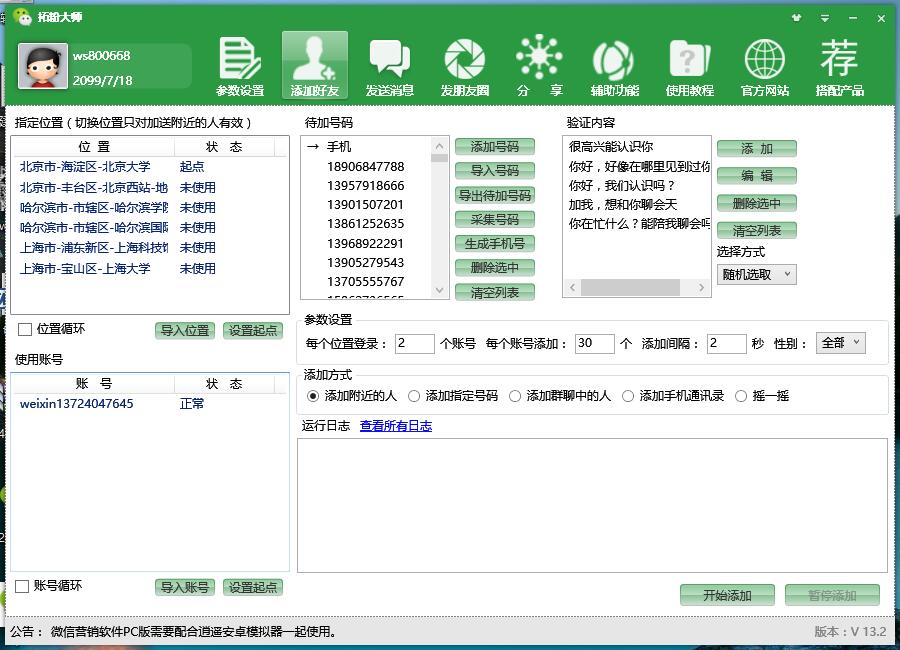
Task: Click the 开始添加 button
Action: [727, 595]
